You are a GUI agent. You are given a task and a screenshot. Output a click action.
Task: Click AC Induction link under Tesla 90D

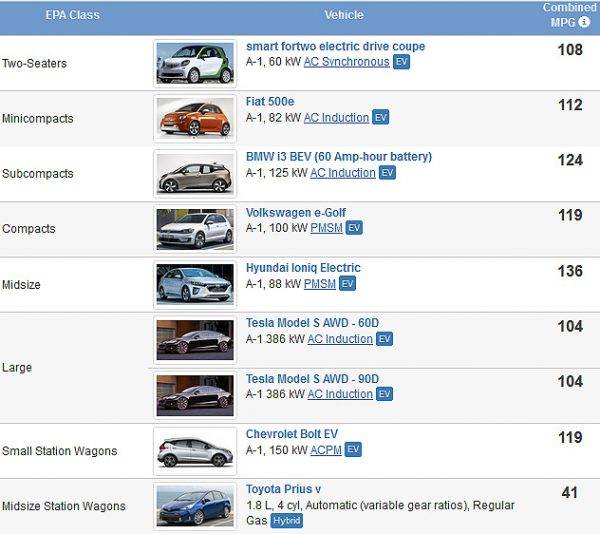tap(340, 394)
